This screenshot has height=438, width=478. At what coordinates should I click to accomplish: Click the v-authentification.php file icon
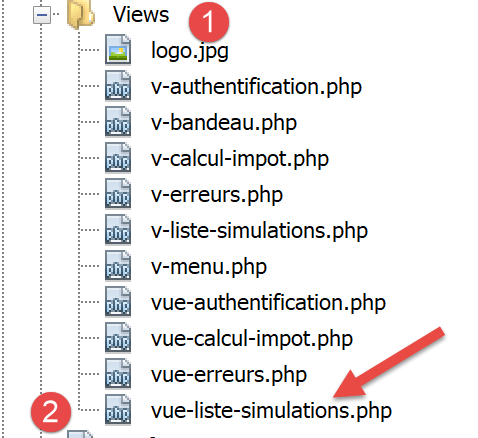(118, 86)
